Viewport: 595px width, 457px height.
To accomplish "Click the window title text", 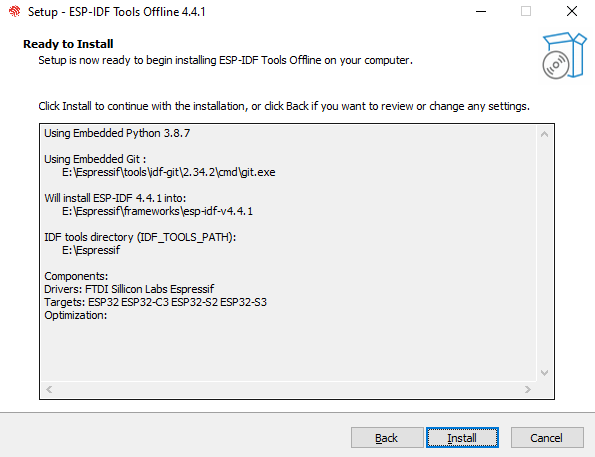I will tap(116, 12).
